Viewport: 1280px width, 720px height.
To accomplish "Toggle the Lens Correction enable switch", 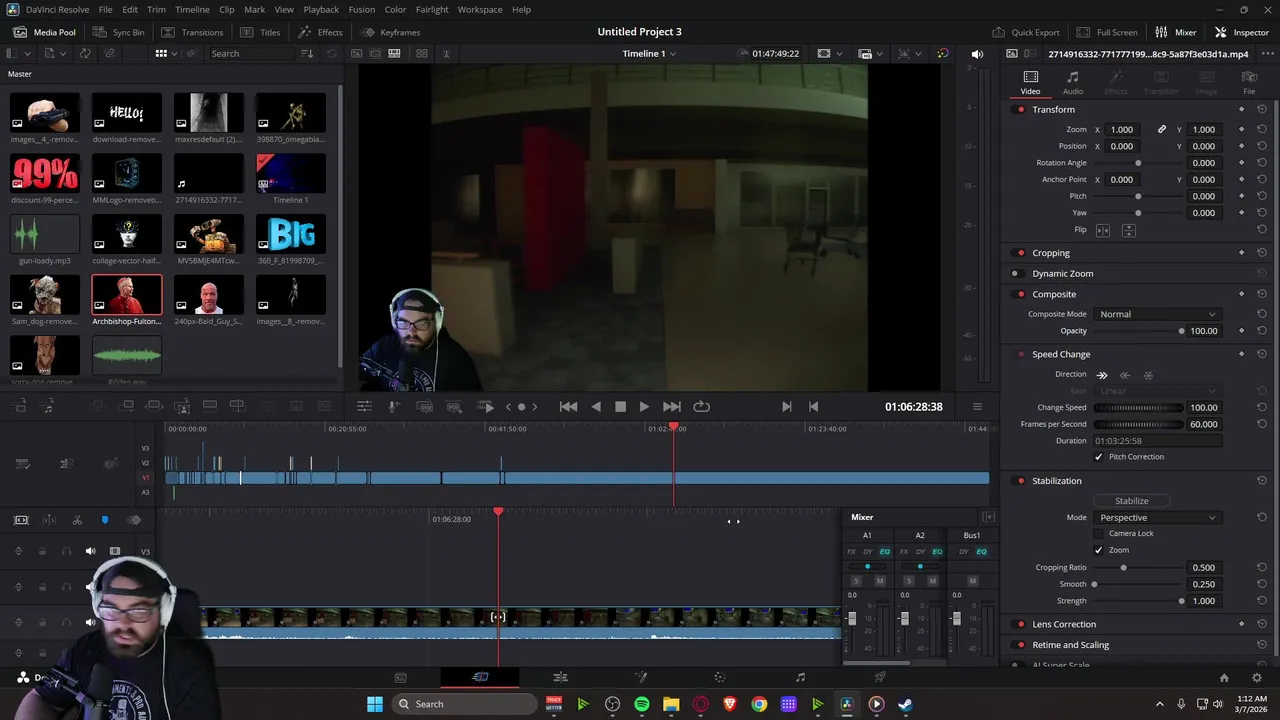I will [x=1020, y=624].
